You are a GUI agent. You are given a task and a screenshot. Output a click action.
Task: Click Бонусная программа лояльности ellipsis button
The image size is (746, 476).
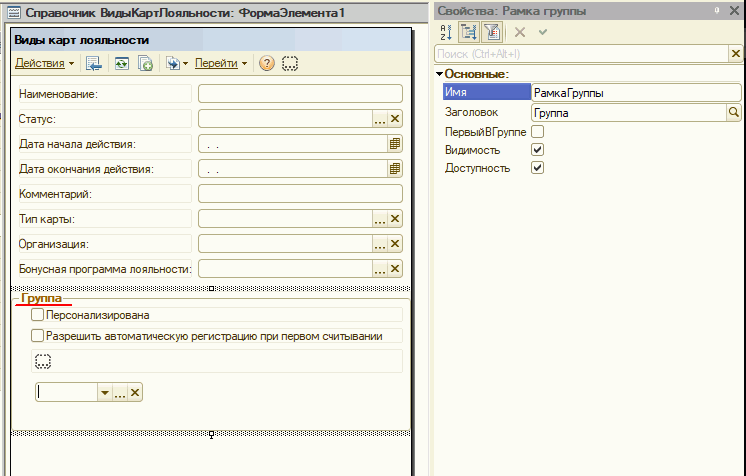(x=379, y=269)
